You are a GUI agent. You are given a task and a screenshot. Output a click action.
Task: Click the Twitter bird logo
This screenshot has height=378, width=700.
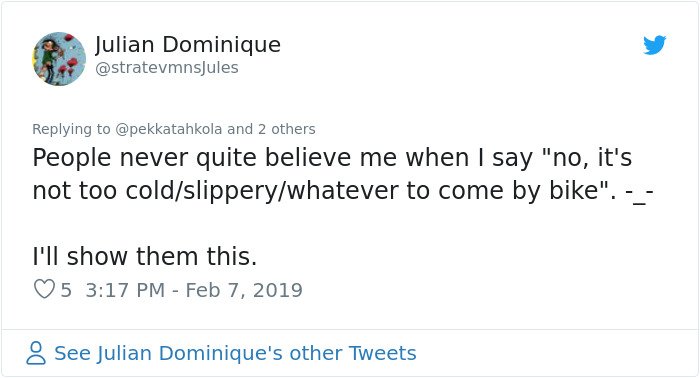pyautogui.click(x=654, y=45)
